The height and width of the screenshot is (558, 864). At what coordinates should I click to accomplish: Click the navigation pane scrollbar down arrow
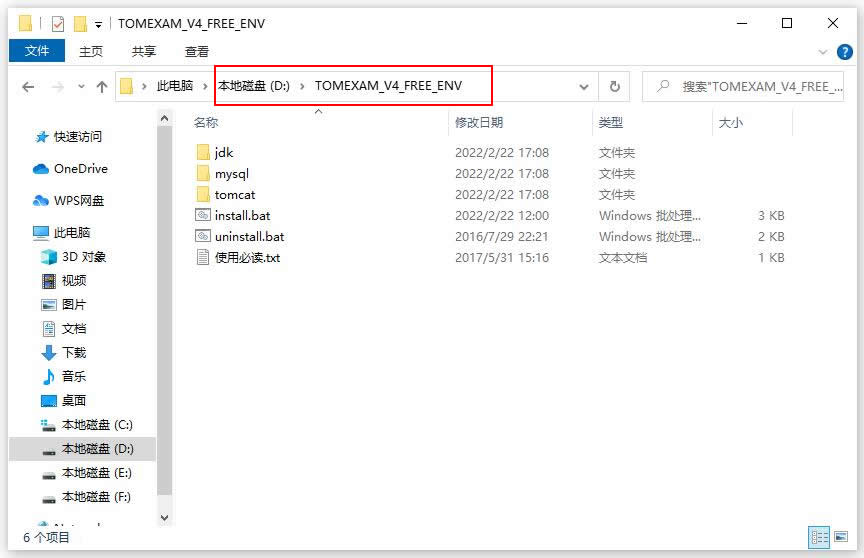click(x=164, y=518)
